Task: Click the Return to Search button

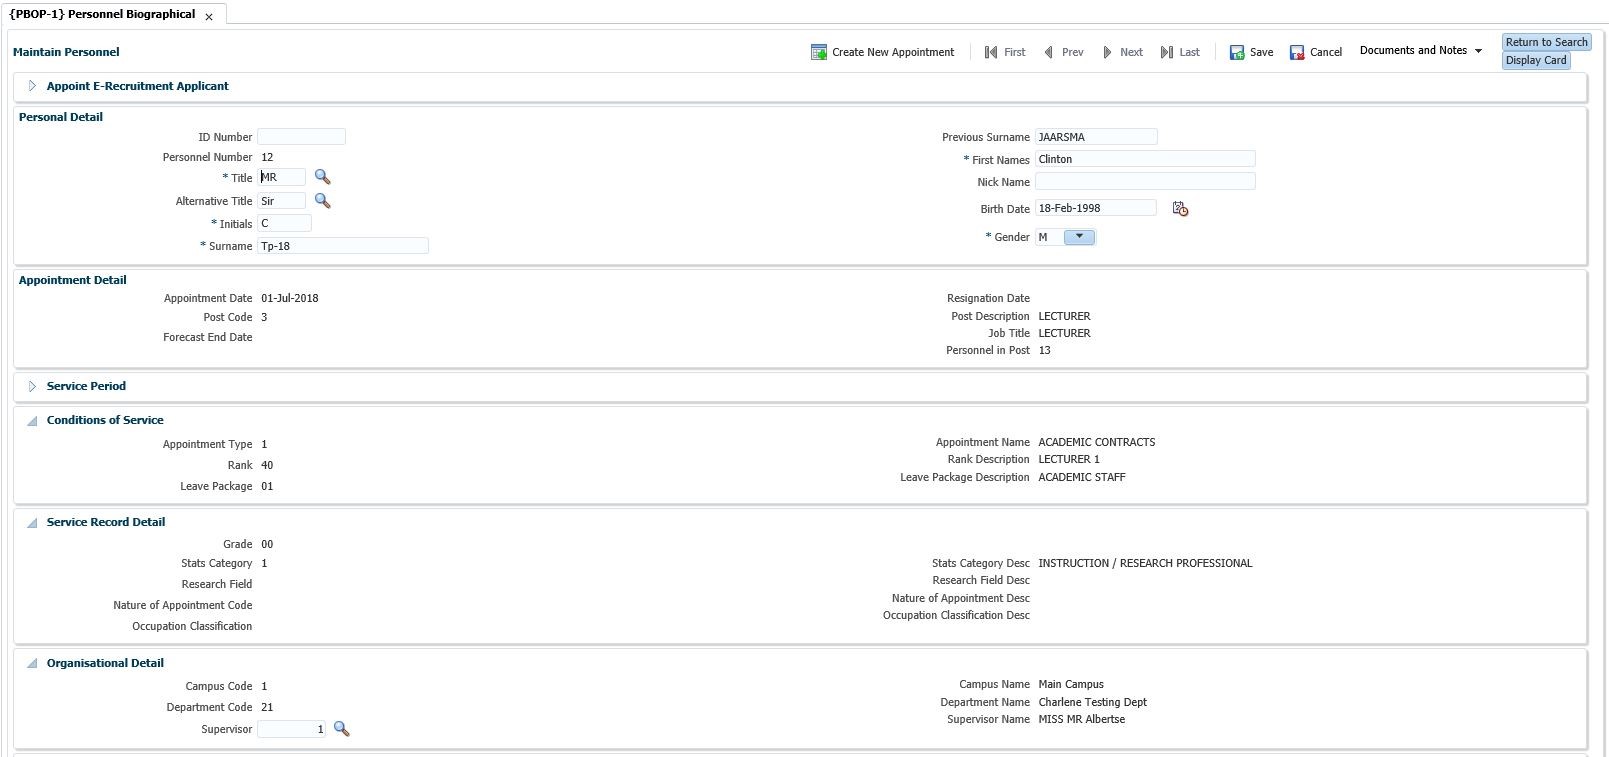Action: coord(1546,42)
